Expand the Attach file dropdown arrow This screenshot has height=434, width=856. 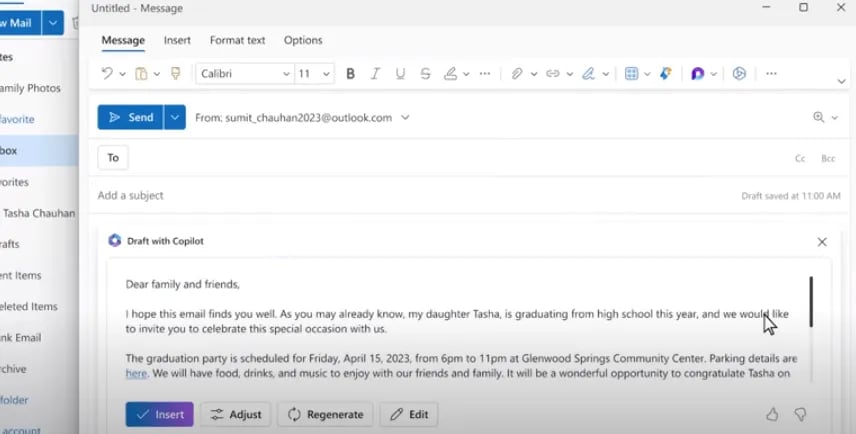[x=534, y=74]
